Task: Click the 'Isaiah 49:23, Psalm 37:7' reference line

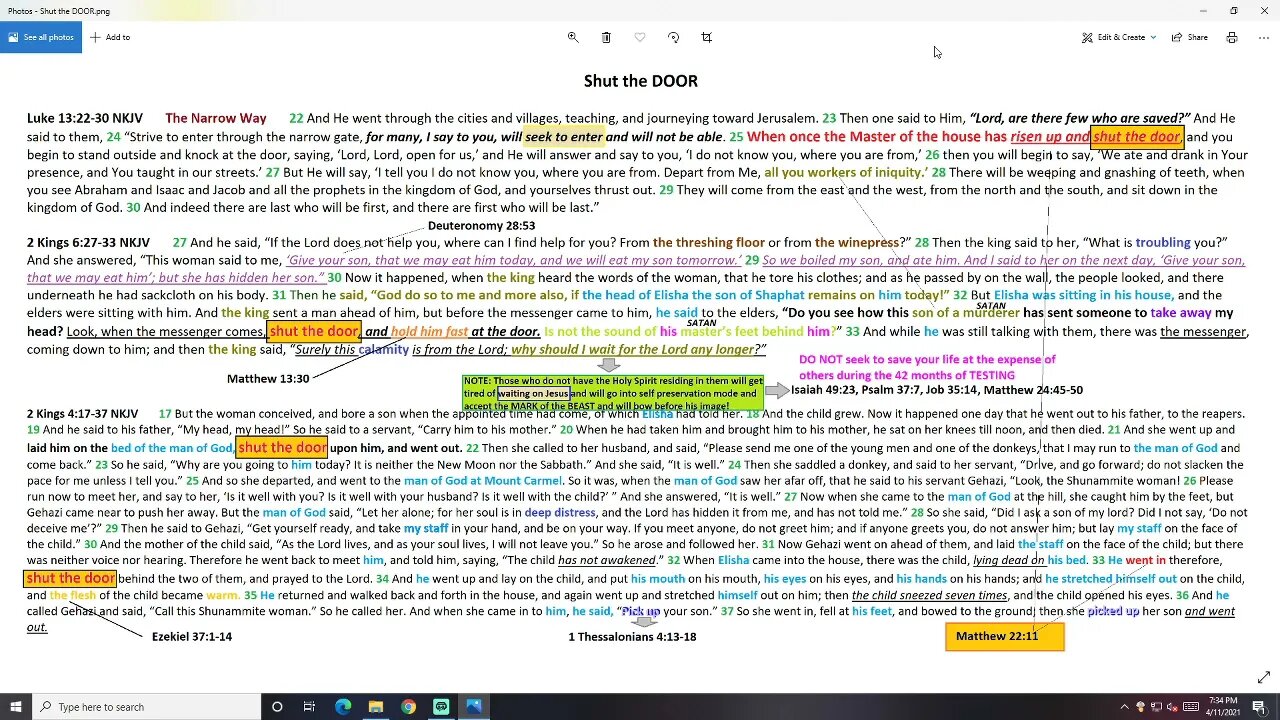Action: pos(937,390)
